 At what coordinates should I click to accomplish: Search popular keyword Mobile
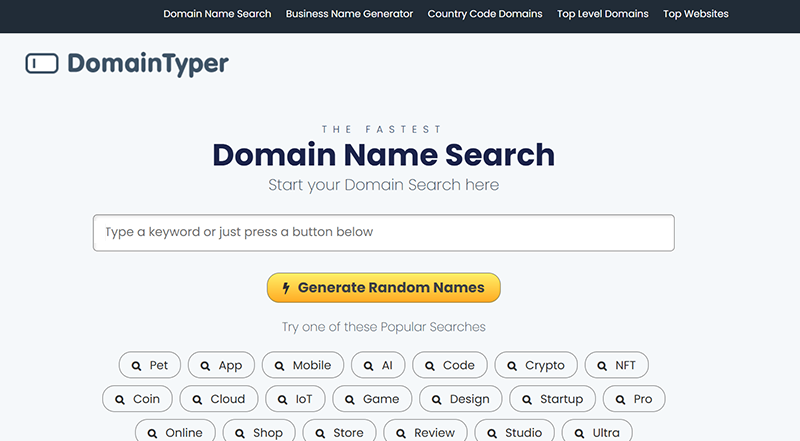tap(303, 365)
